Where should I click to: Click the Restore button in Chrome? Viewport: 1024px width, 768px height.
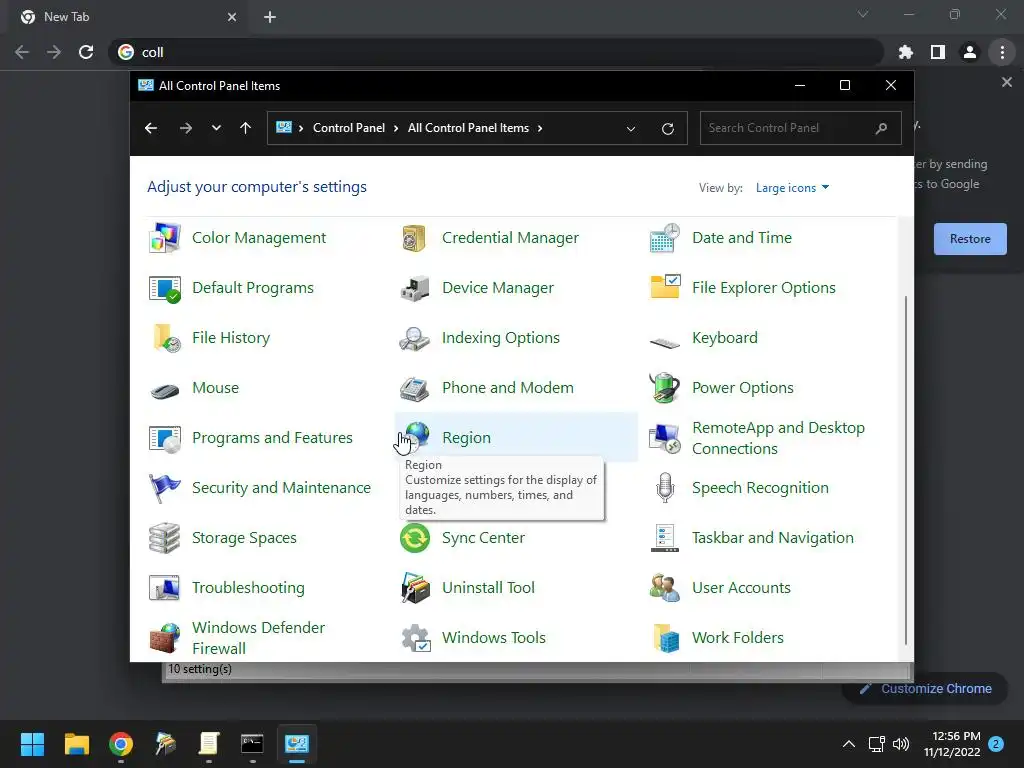tap(970, 239)
